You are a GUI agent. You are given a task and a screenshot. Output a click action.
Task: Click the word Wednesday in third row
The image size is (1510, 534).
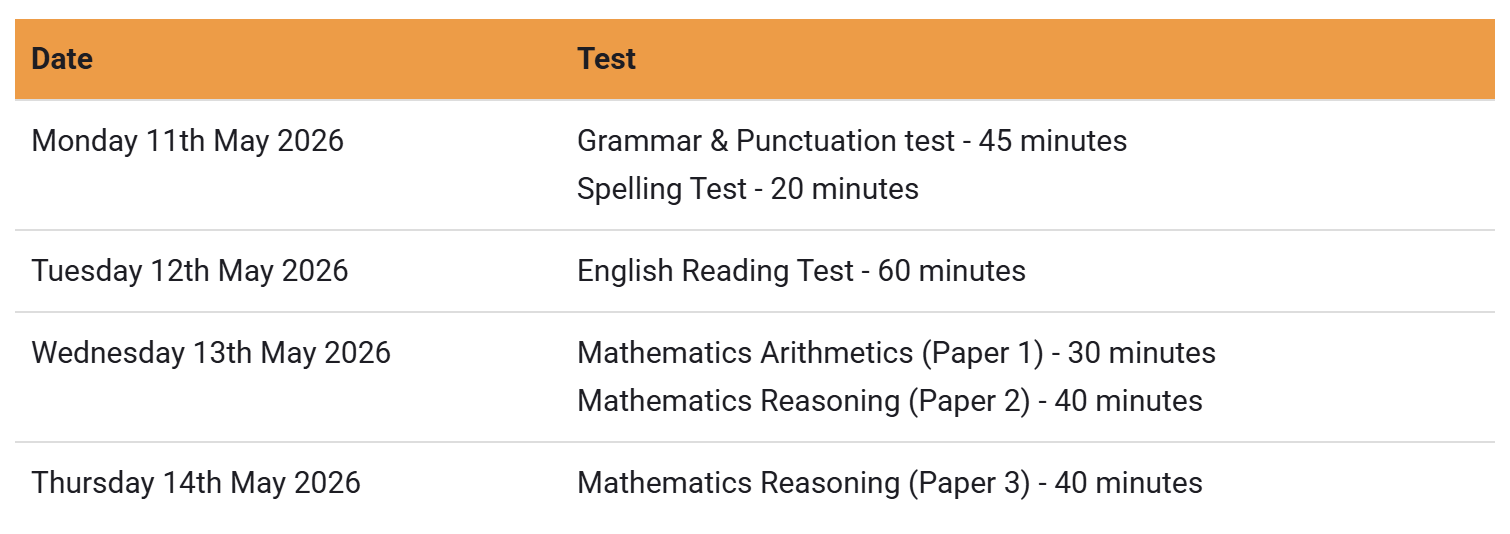coord(108,353)
